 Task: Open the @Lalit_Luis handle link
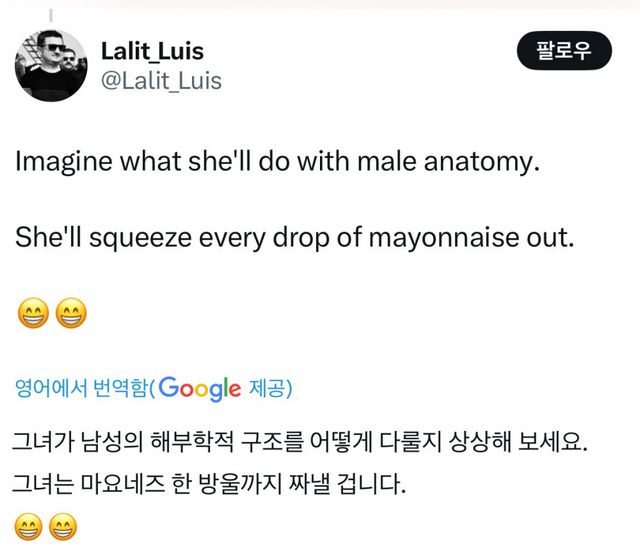(x=161, y=80)
